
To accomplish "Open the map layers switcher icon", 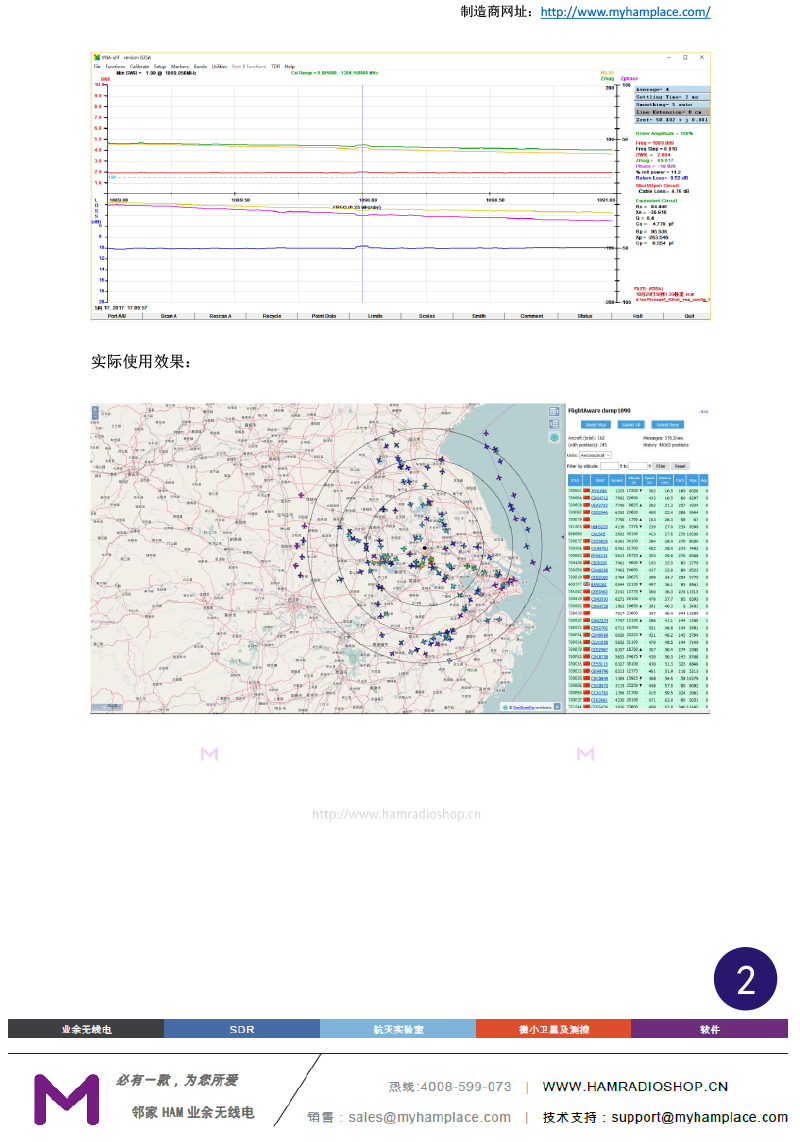I will click(x=554, y=437).
